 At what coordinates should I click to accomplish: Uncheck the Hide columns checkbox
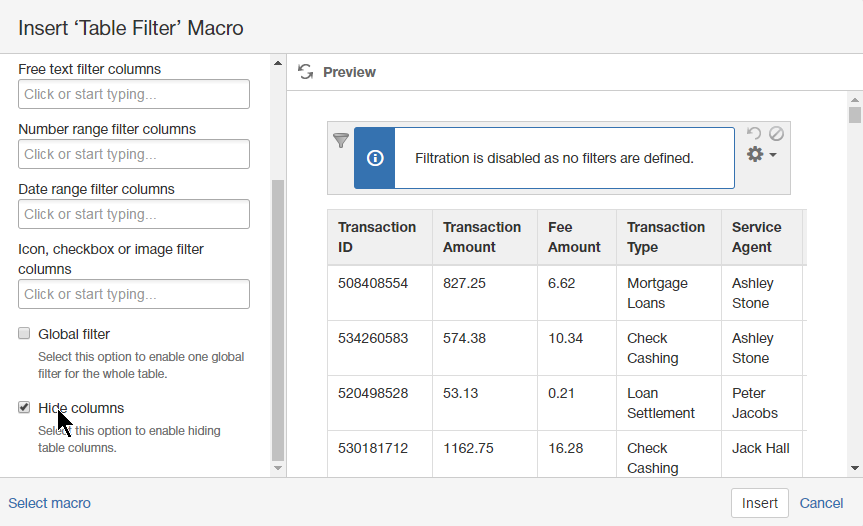point(25,407)
